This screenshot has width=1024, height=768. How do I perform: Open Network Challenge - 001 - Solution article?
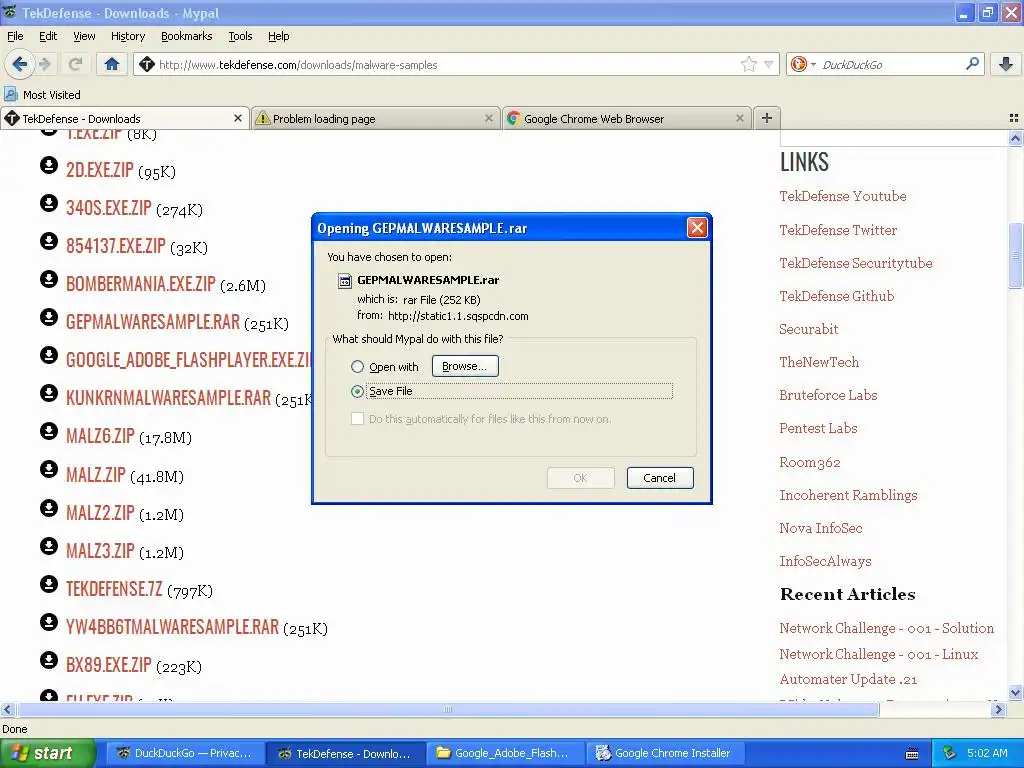tap(886, 628)
